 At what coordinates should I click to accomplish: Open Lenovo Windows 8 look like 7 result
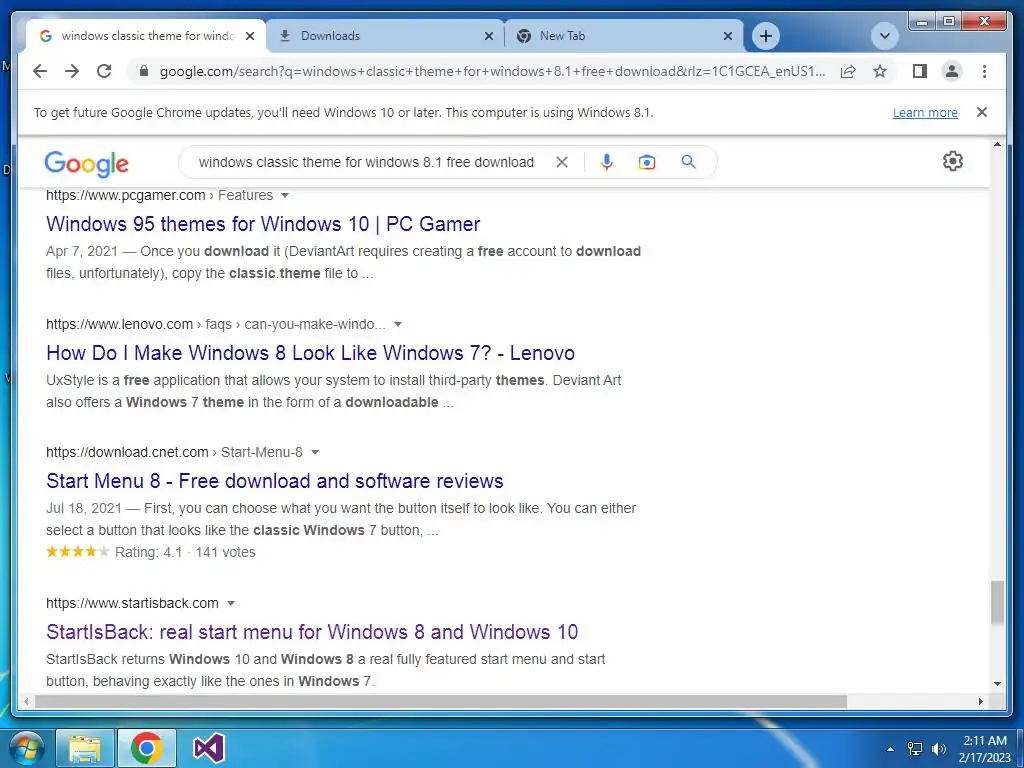click(310, 353)
